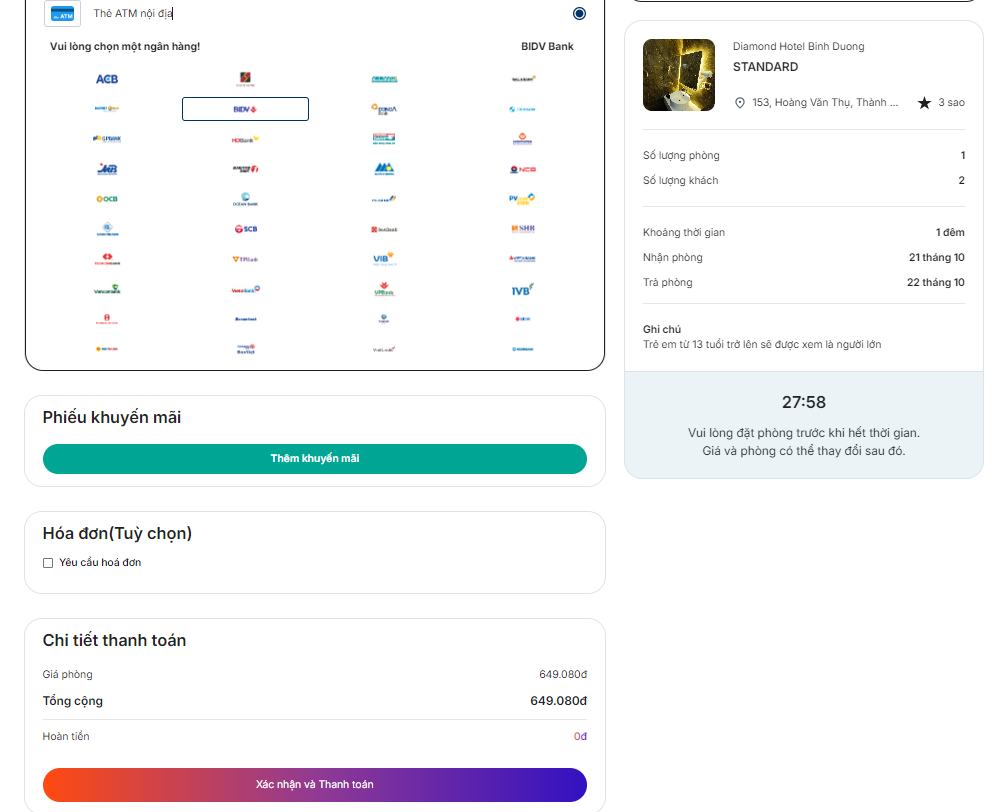This screenshot has height=812, width=992.
Task: Select the MB bank logo
Action: click(107, 169)
